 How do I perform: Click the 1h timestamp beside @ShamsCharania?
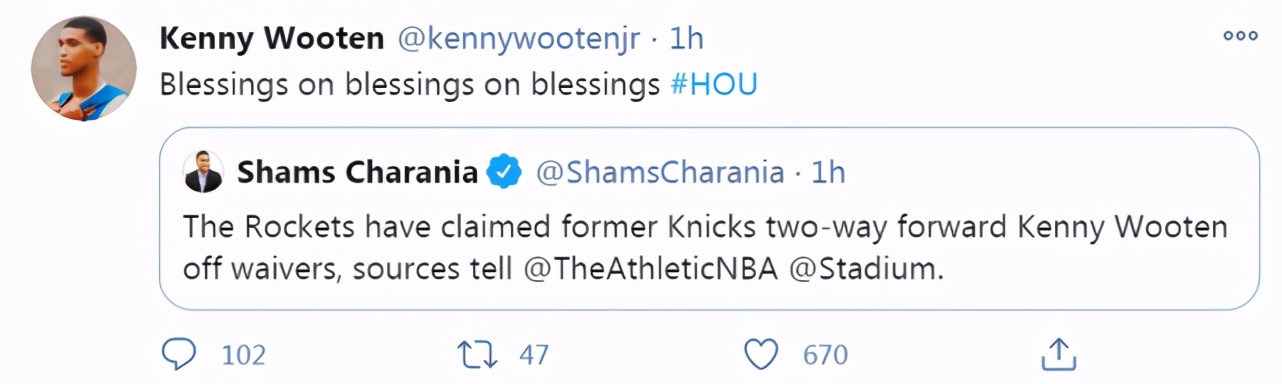828,172
